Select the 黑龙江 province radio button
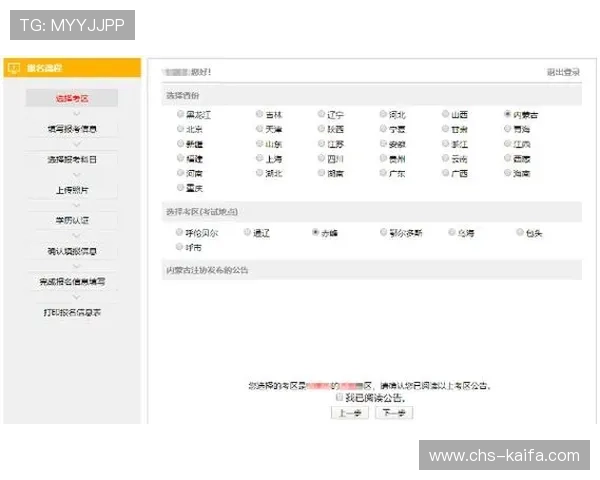The height and width of the screenshot is (480, 600). (x=180, y=114)
